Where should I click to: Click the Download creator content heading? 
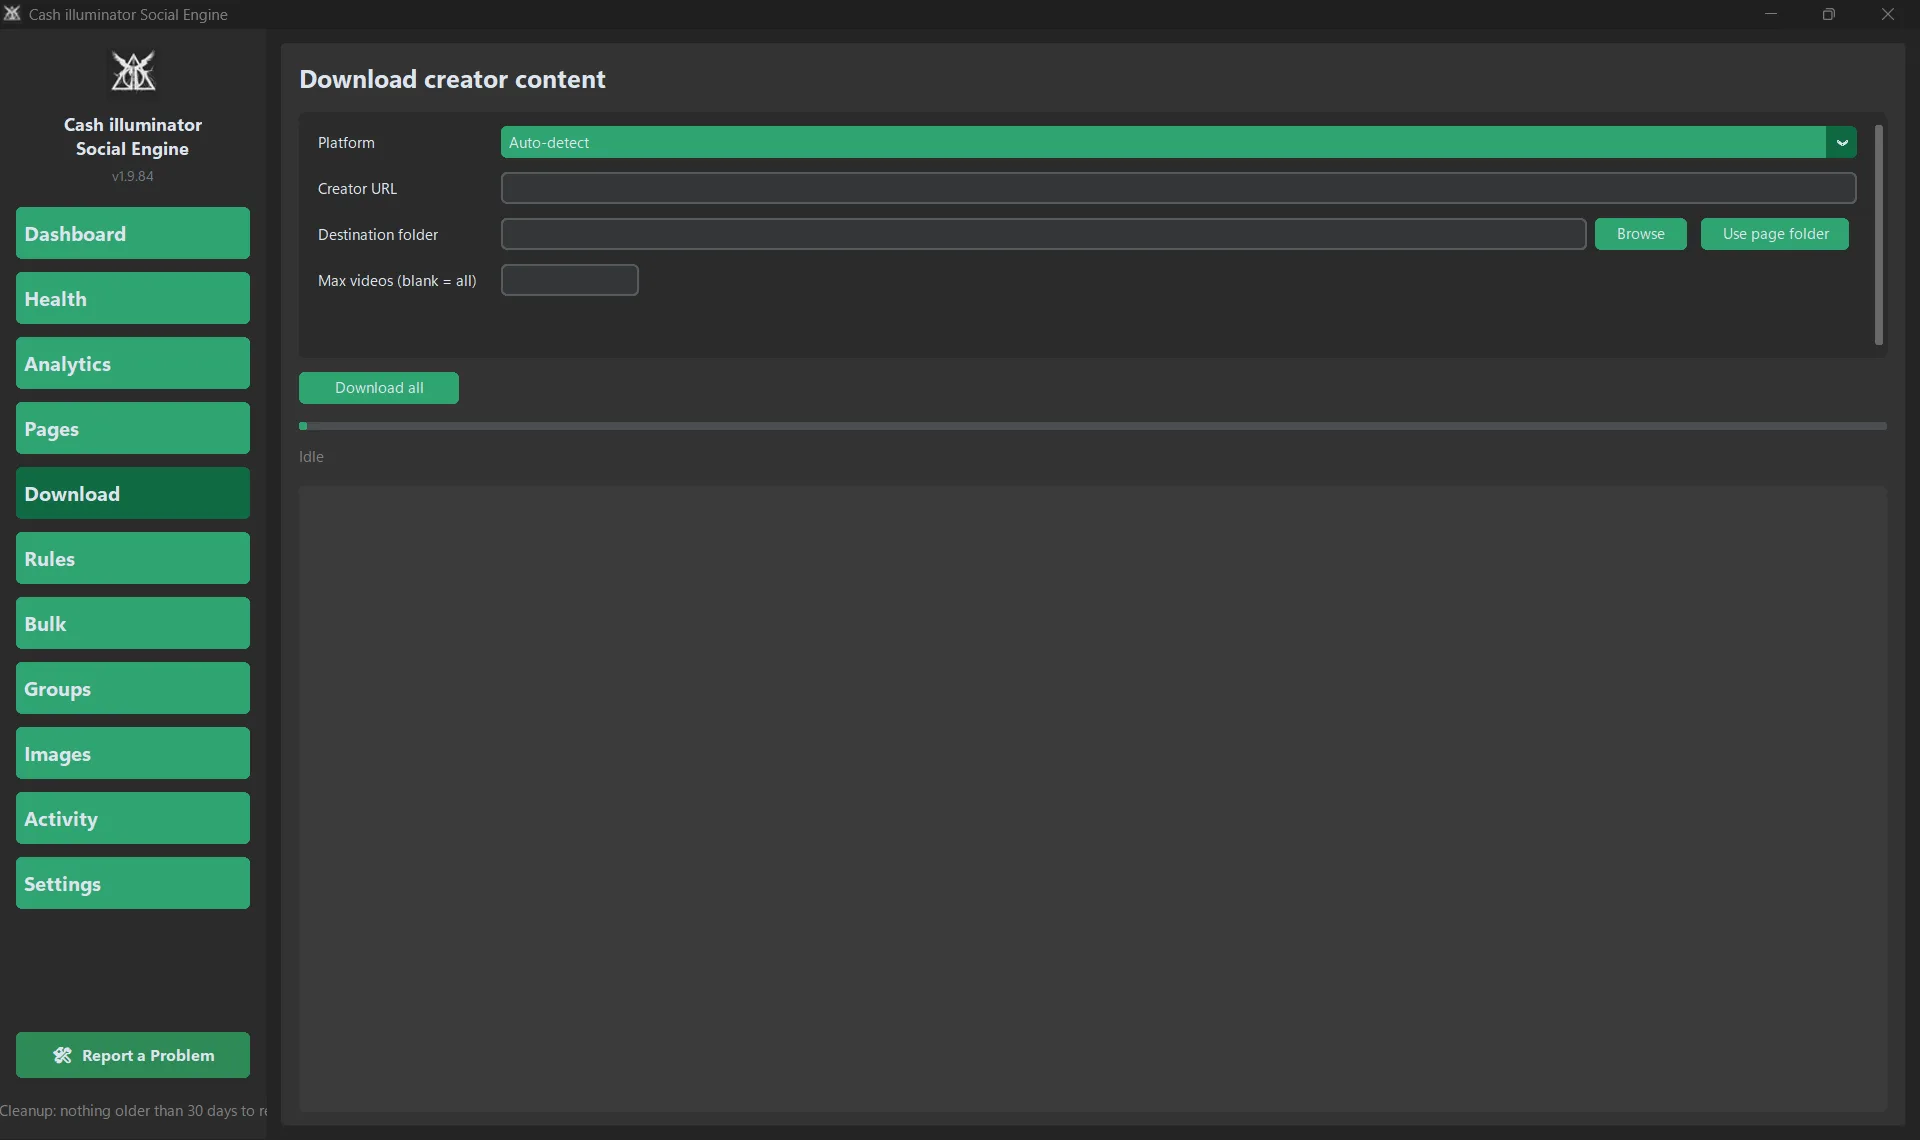452,79
